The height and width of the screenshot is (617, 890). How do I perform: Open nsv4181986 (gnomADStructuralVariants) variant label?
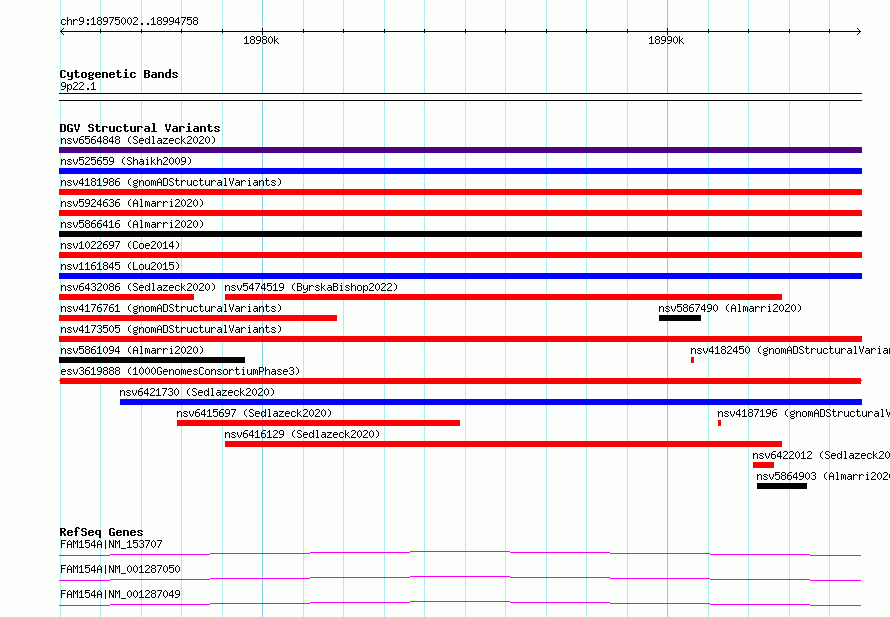pos(171,182)
